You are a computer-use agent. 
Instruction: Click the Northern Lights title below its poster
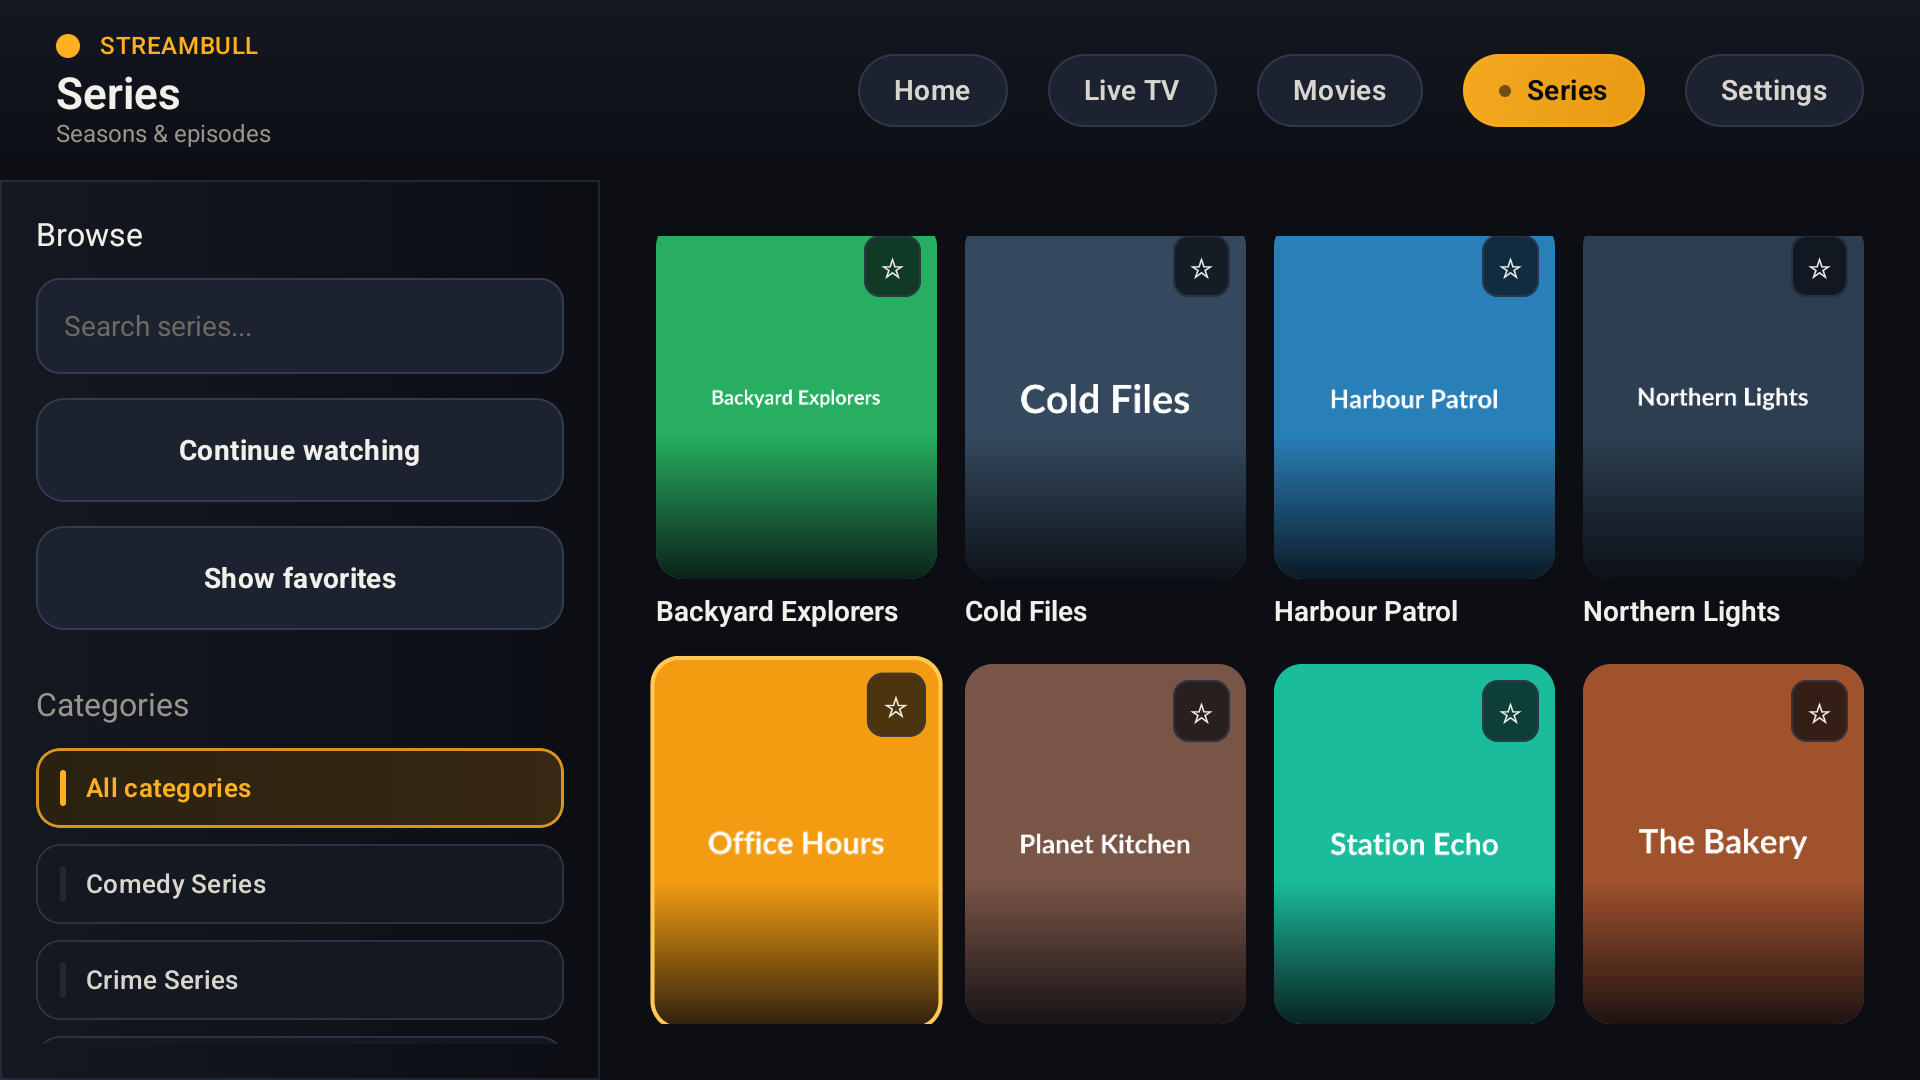pyautogui.click(x=1681, y=611)
